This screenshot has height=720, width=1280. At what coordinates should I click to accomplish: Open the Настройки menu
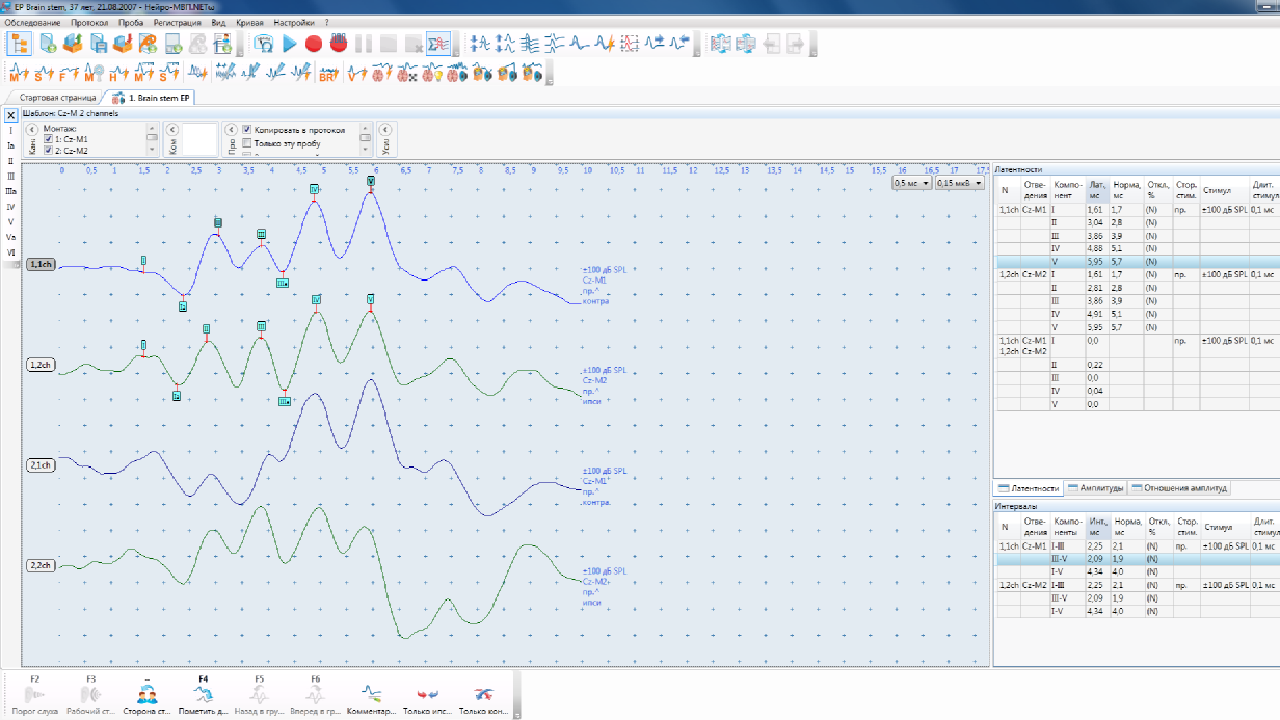click(294, 22)
